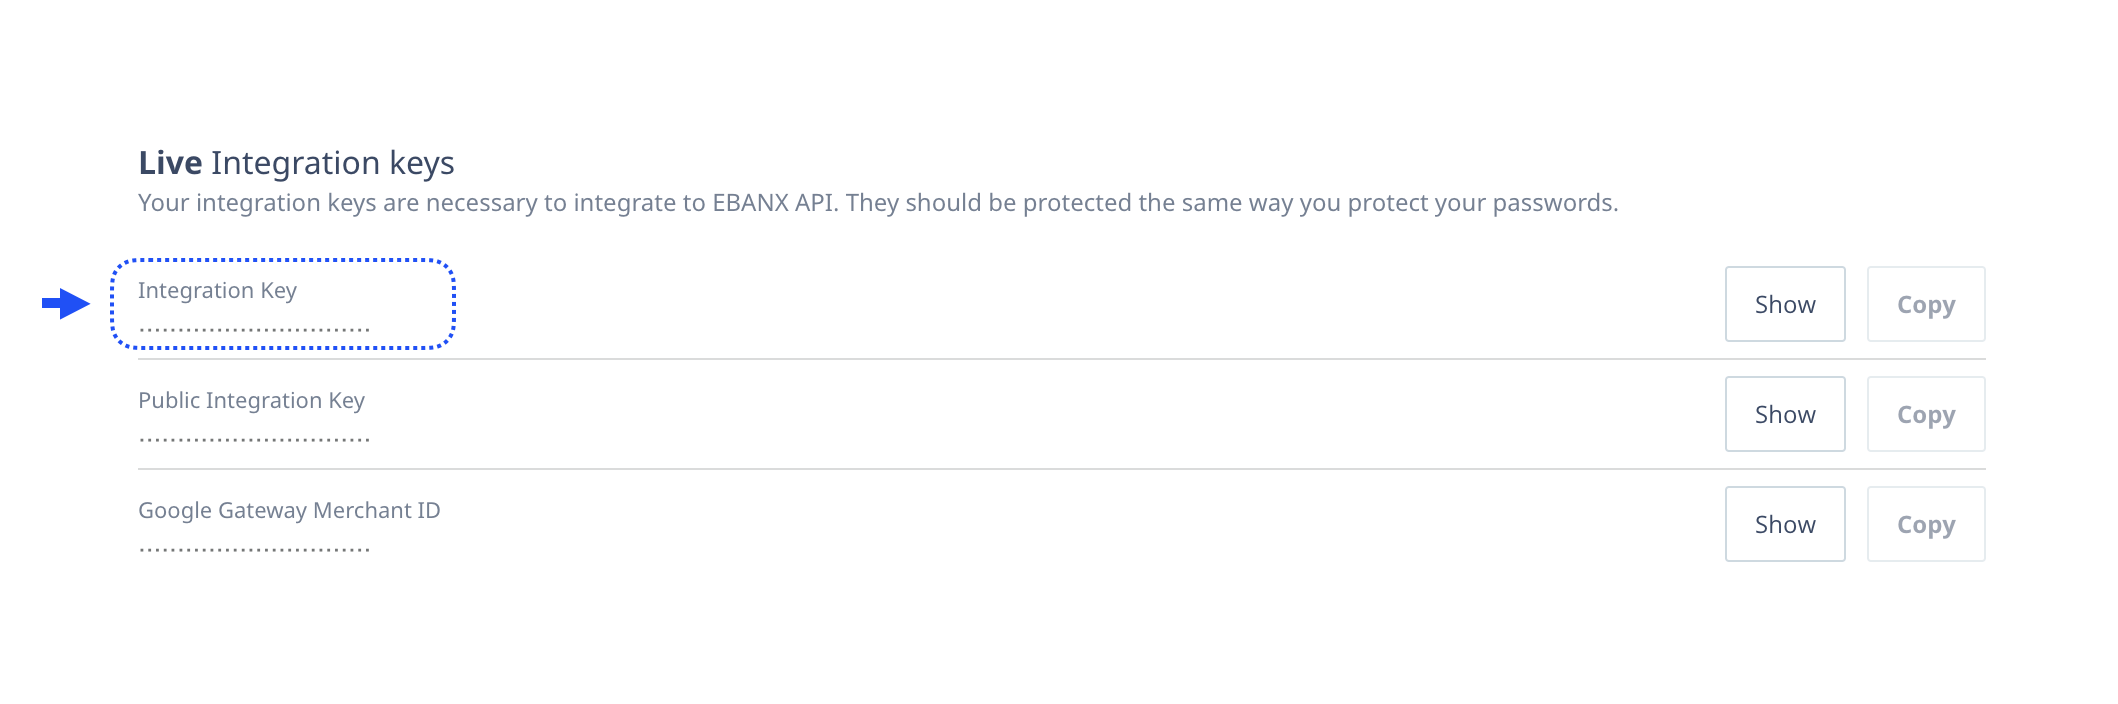Show the Integration Key value
The image size is (2118, 704).
[x=1784, y=304]
